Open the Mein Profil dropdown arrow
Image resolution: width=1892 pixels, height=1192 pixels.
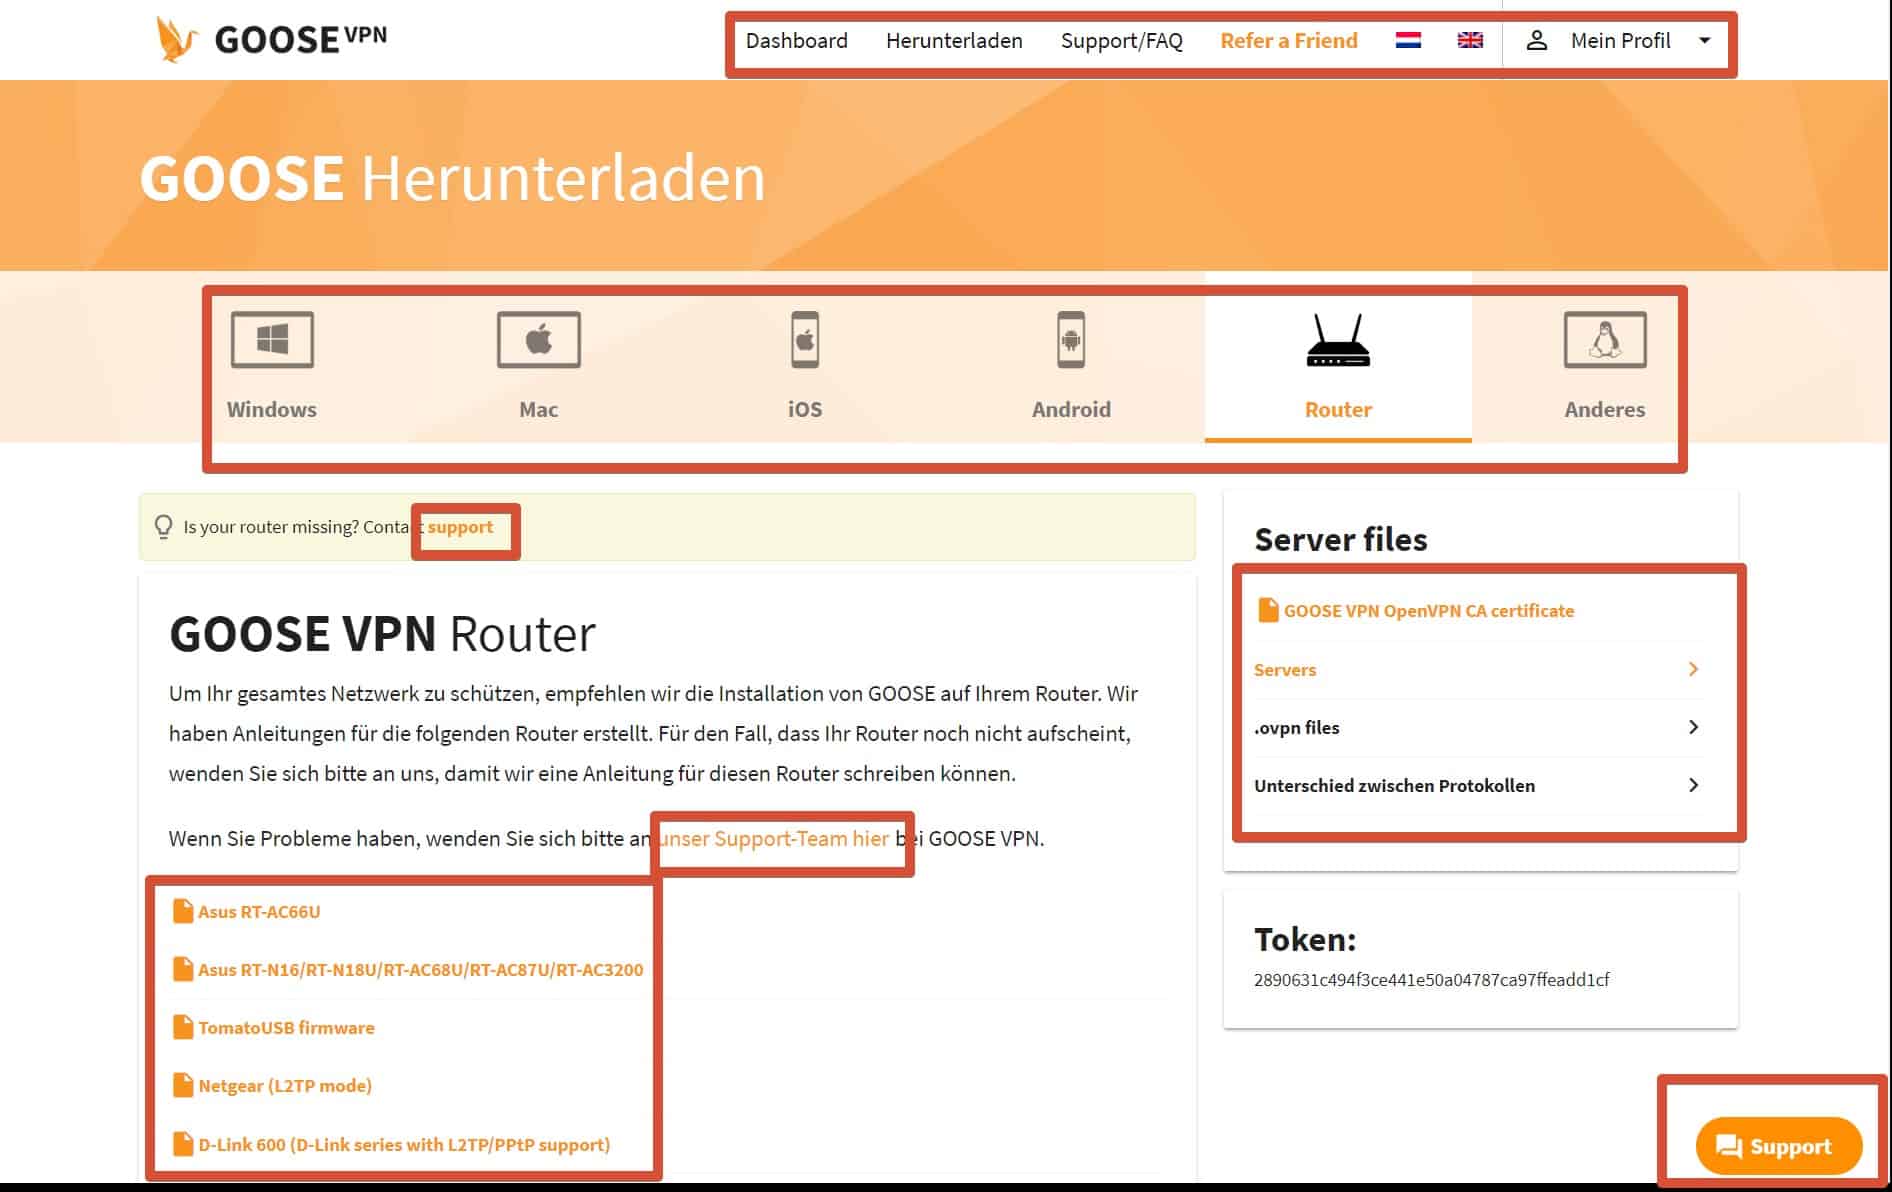coord(1705,40)
